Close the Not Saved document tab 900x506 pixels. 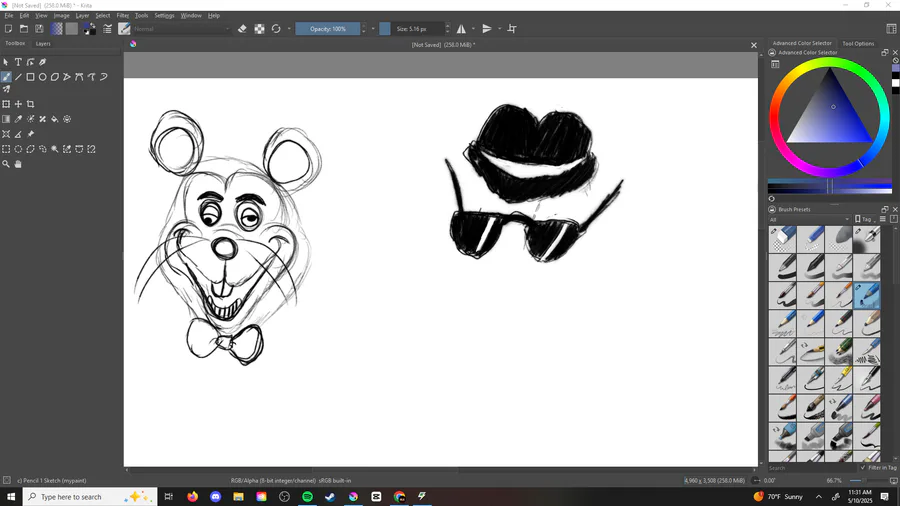coord(754,45)
